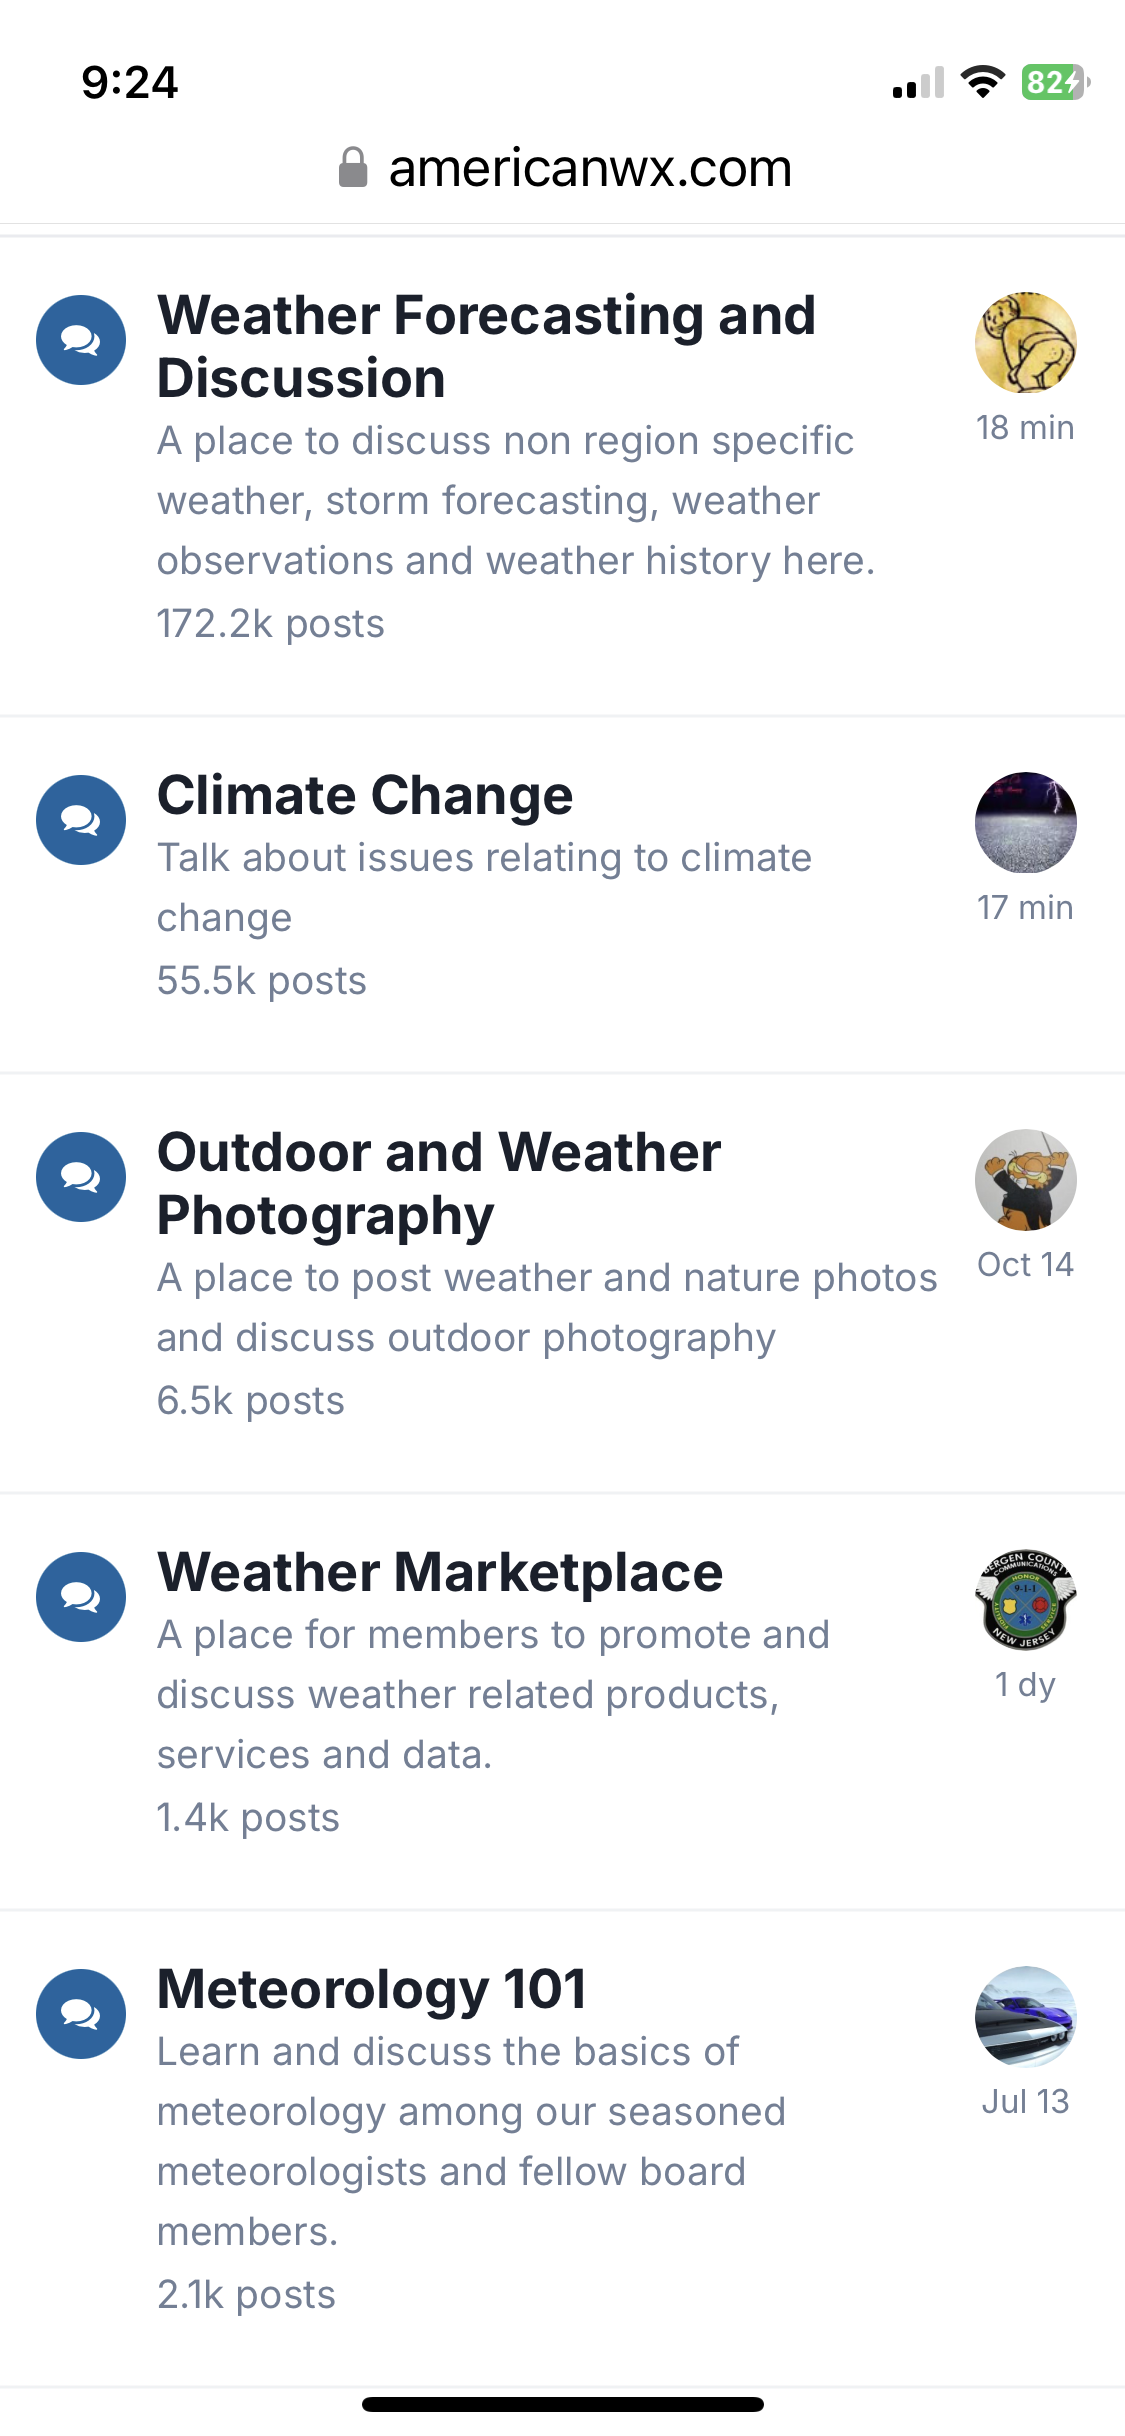Open Outdoor and Weather Photography forum title

(x=439, y=1183)
